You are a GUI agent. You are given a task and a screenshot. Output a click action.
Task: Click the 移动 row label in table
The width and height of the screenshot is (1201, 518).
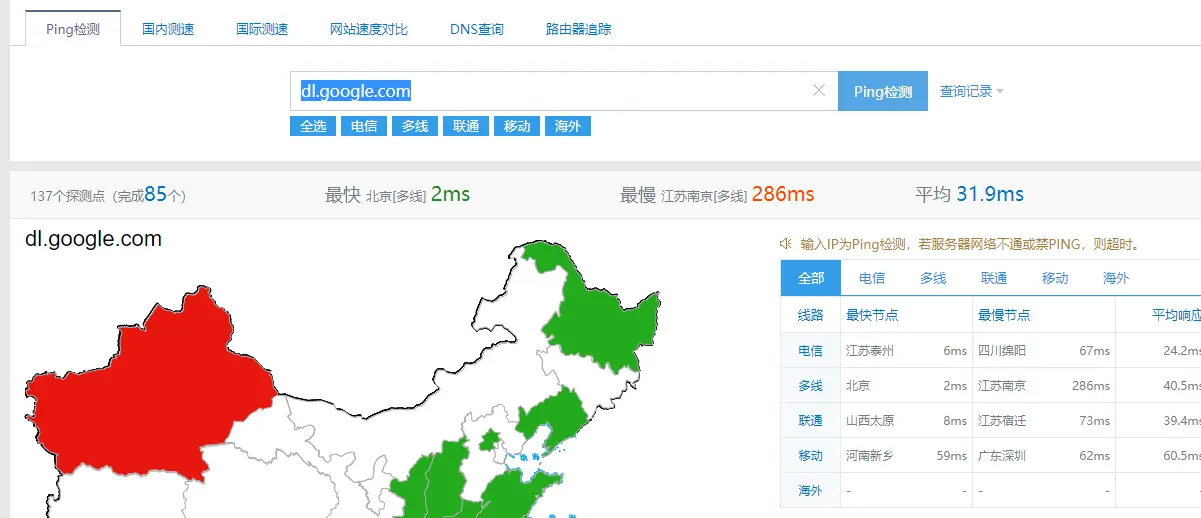[811, 455]
